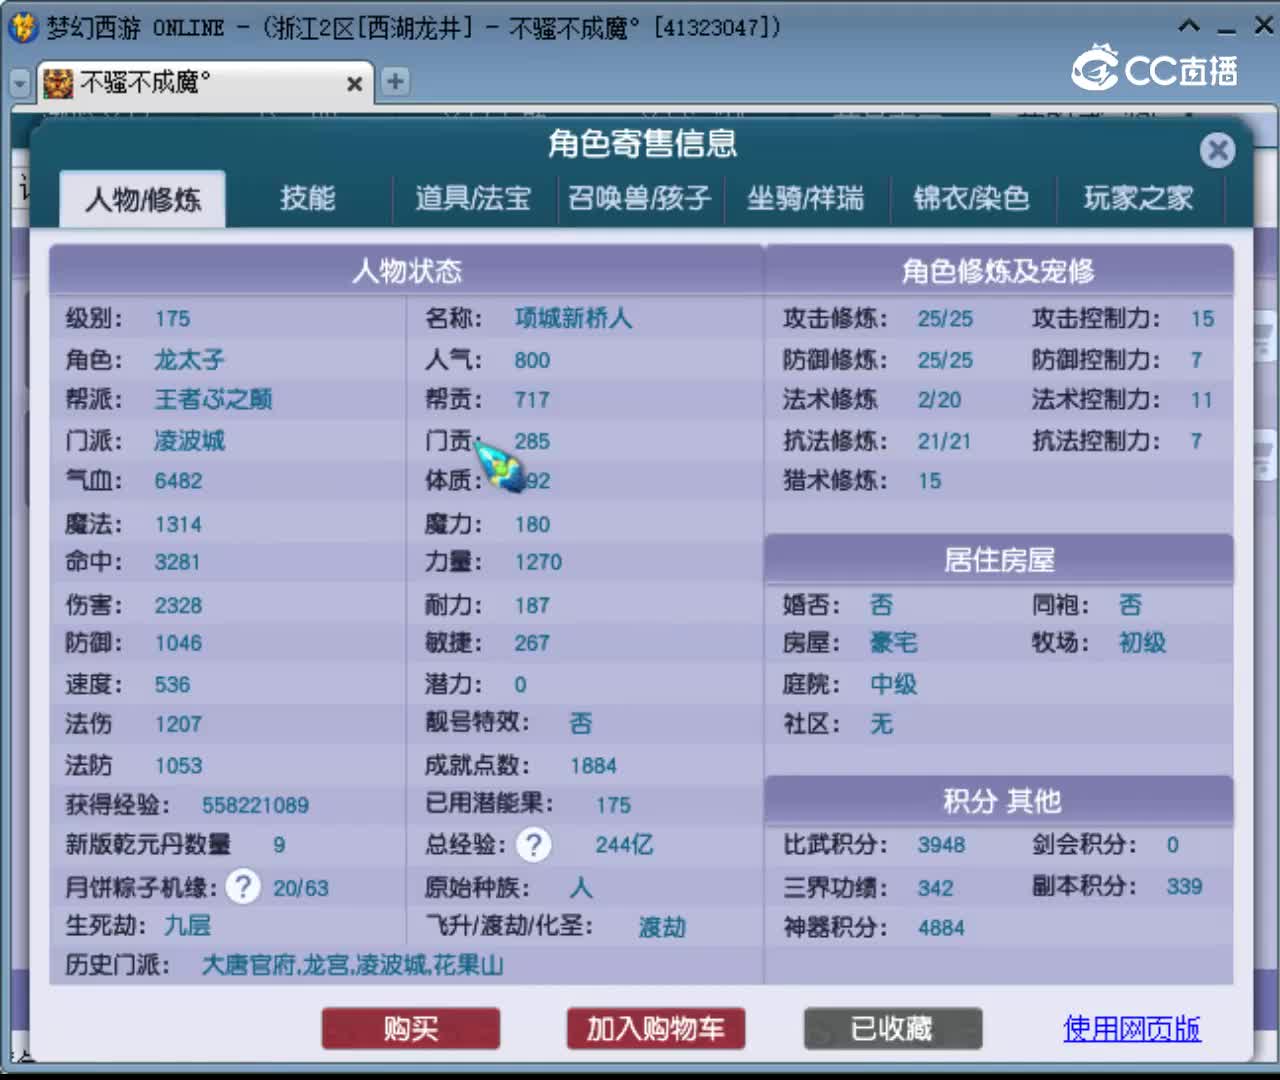Click 加入购物车 button
This screenshot has width=1280, height=1080.
coord(656,1029)
